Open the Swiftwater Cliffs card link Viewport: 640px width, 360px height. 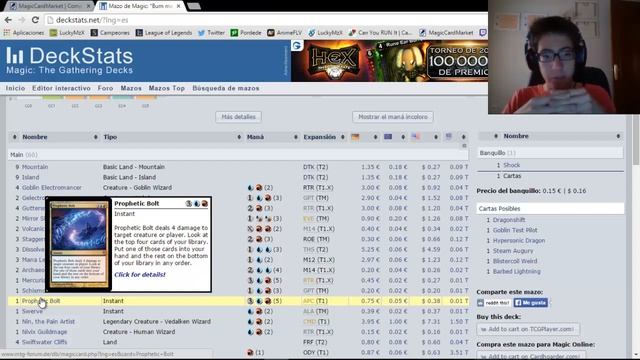[x=44, y=342]
